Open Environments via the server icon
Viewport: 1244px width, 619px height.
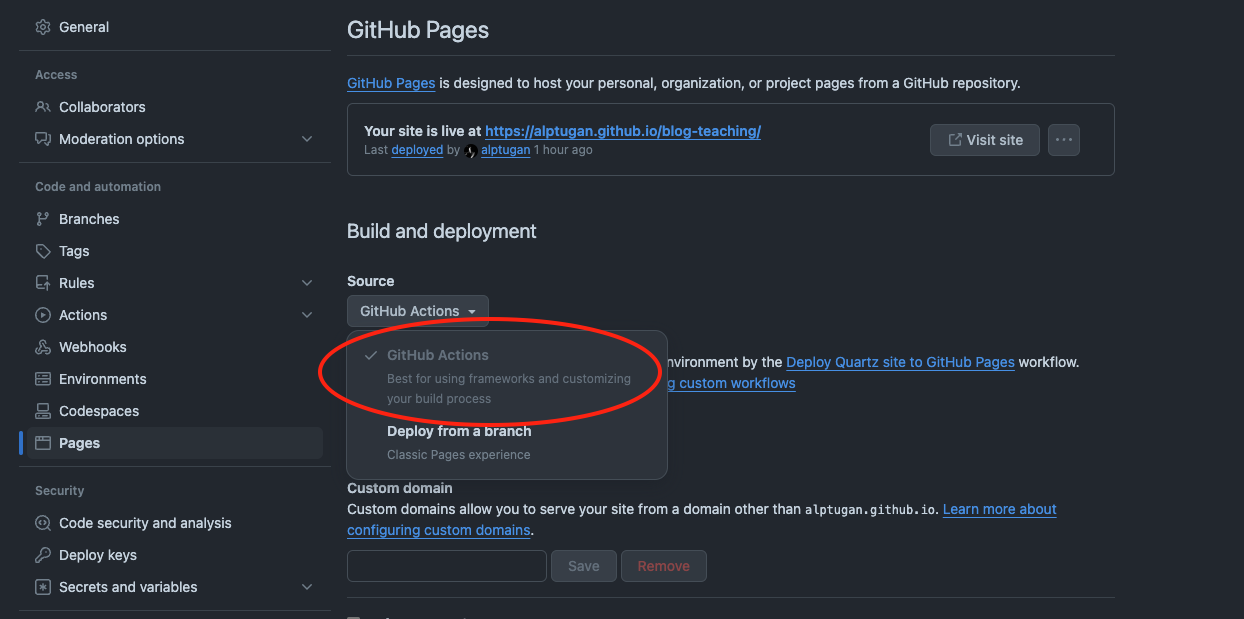pos(43,379)
